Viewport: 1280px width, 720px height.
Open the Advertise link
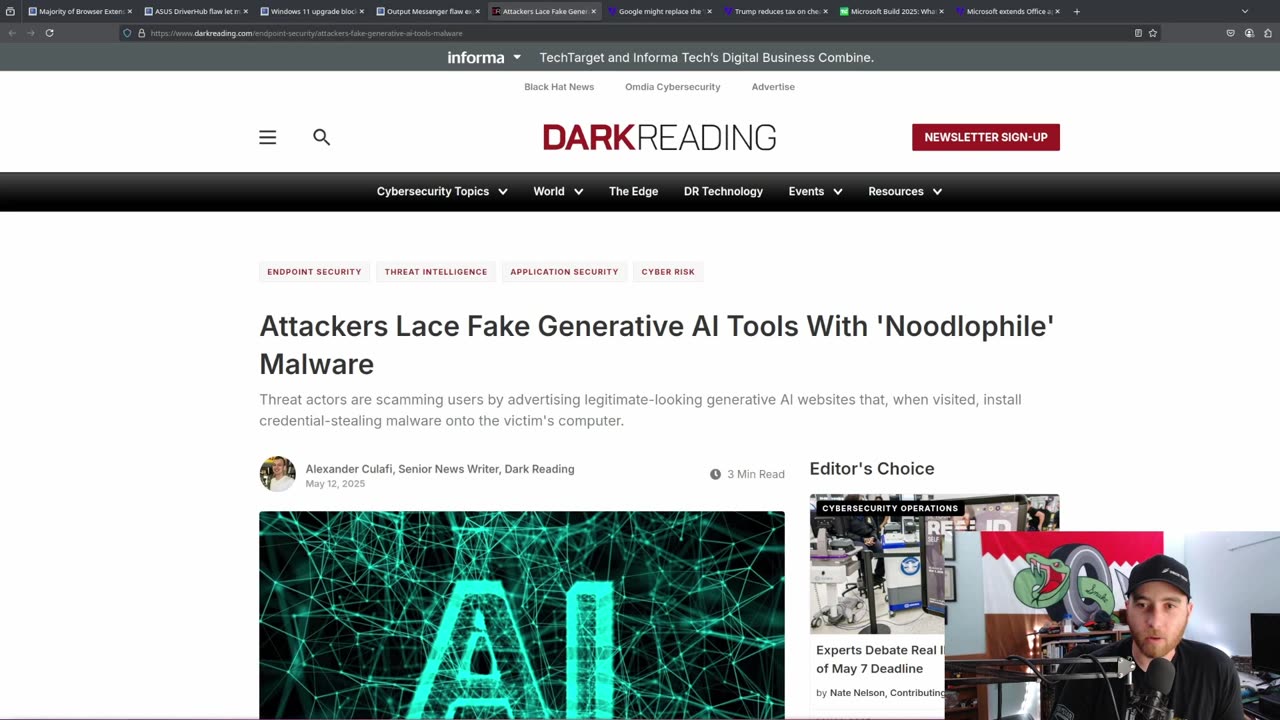pos(773,87)
